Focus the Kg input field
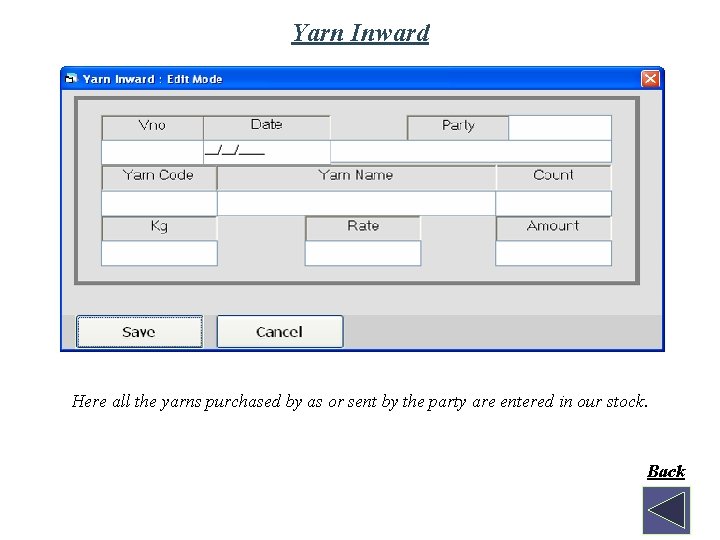Screen dimensions: 720x540 pos(159,253)
